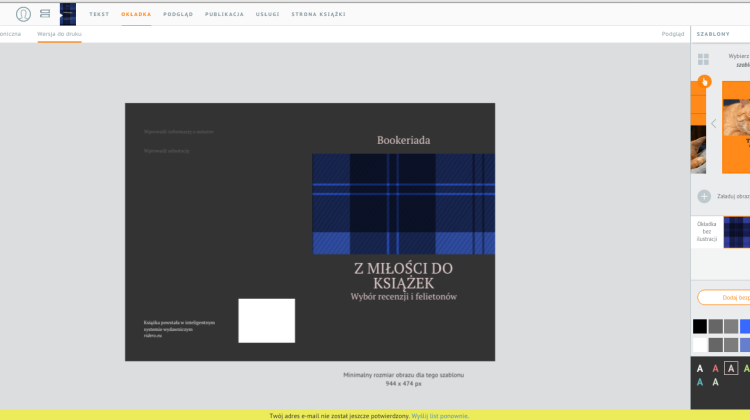
Task: Open the PODGLĄD tab
Action: [178, 14]
